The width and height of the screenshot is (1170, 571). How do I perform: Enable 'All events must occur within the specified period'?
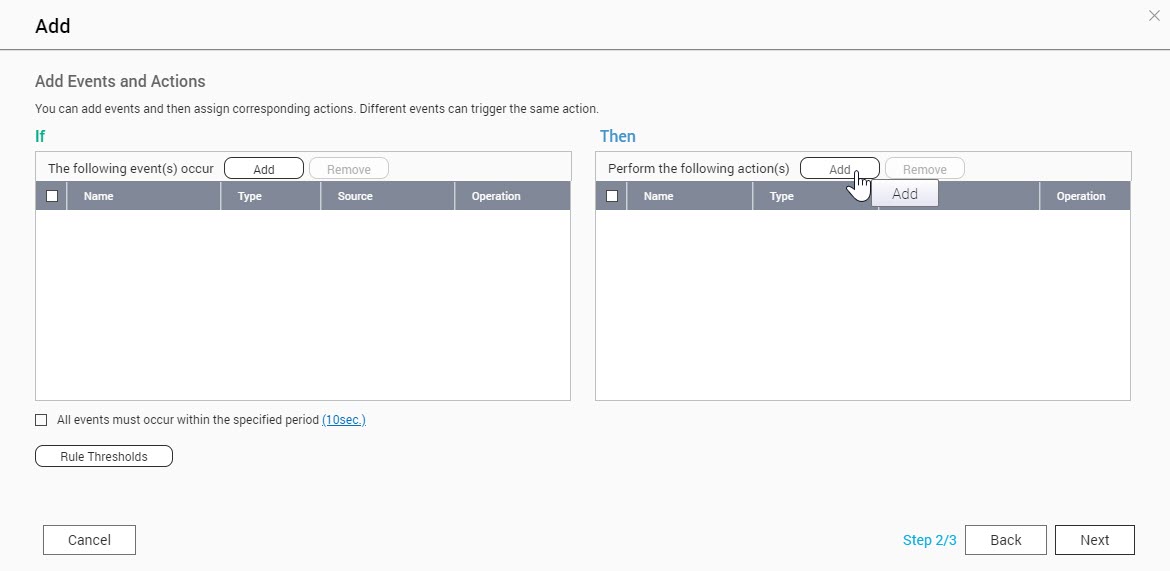point(41,420)
